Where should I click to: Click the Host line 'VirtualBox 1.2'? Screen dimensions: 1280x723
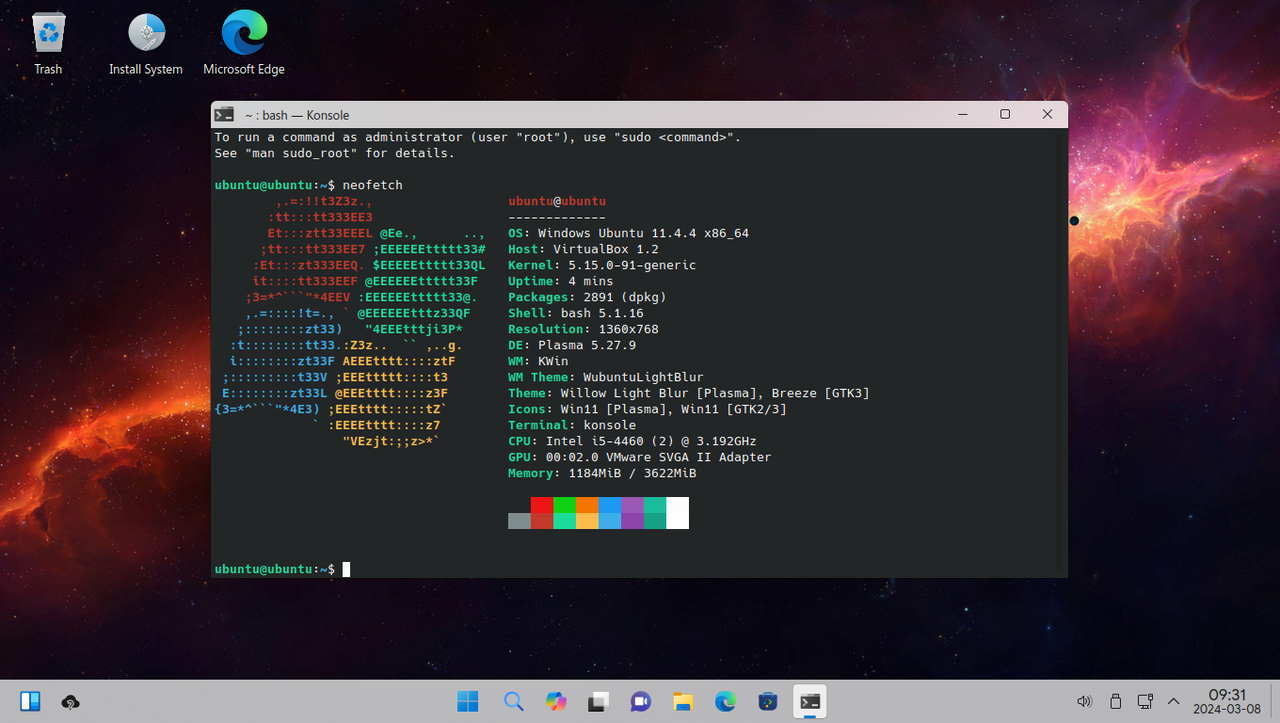(583, 249)
